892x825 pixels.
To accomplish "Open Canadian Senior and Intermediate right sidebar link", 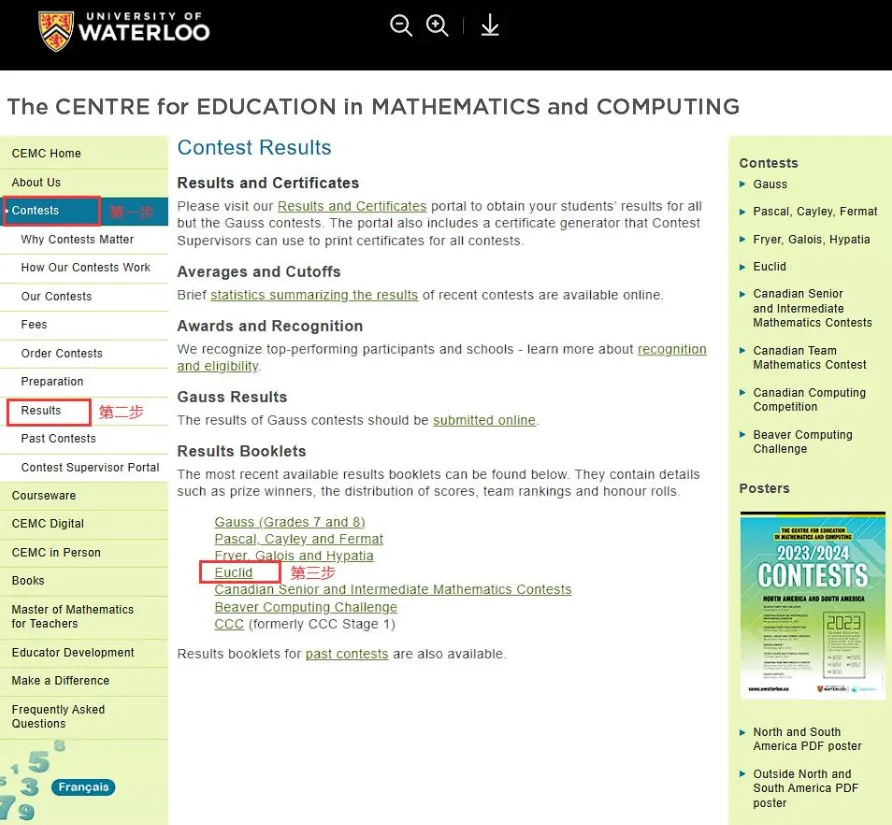I will tap(812, 308).
